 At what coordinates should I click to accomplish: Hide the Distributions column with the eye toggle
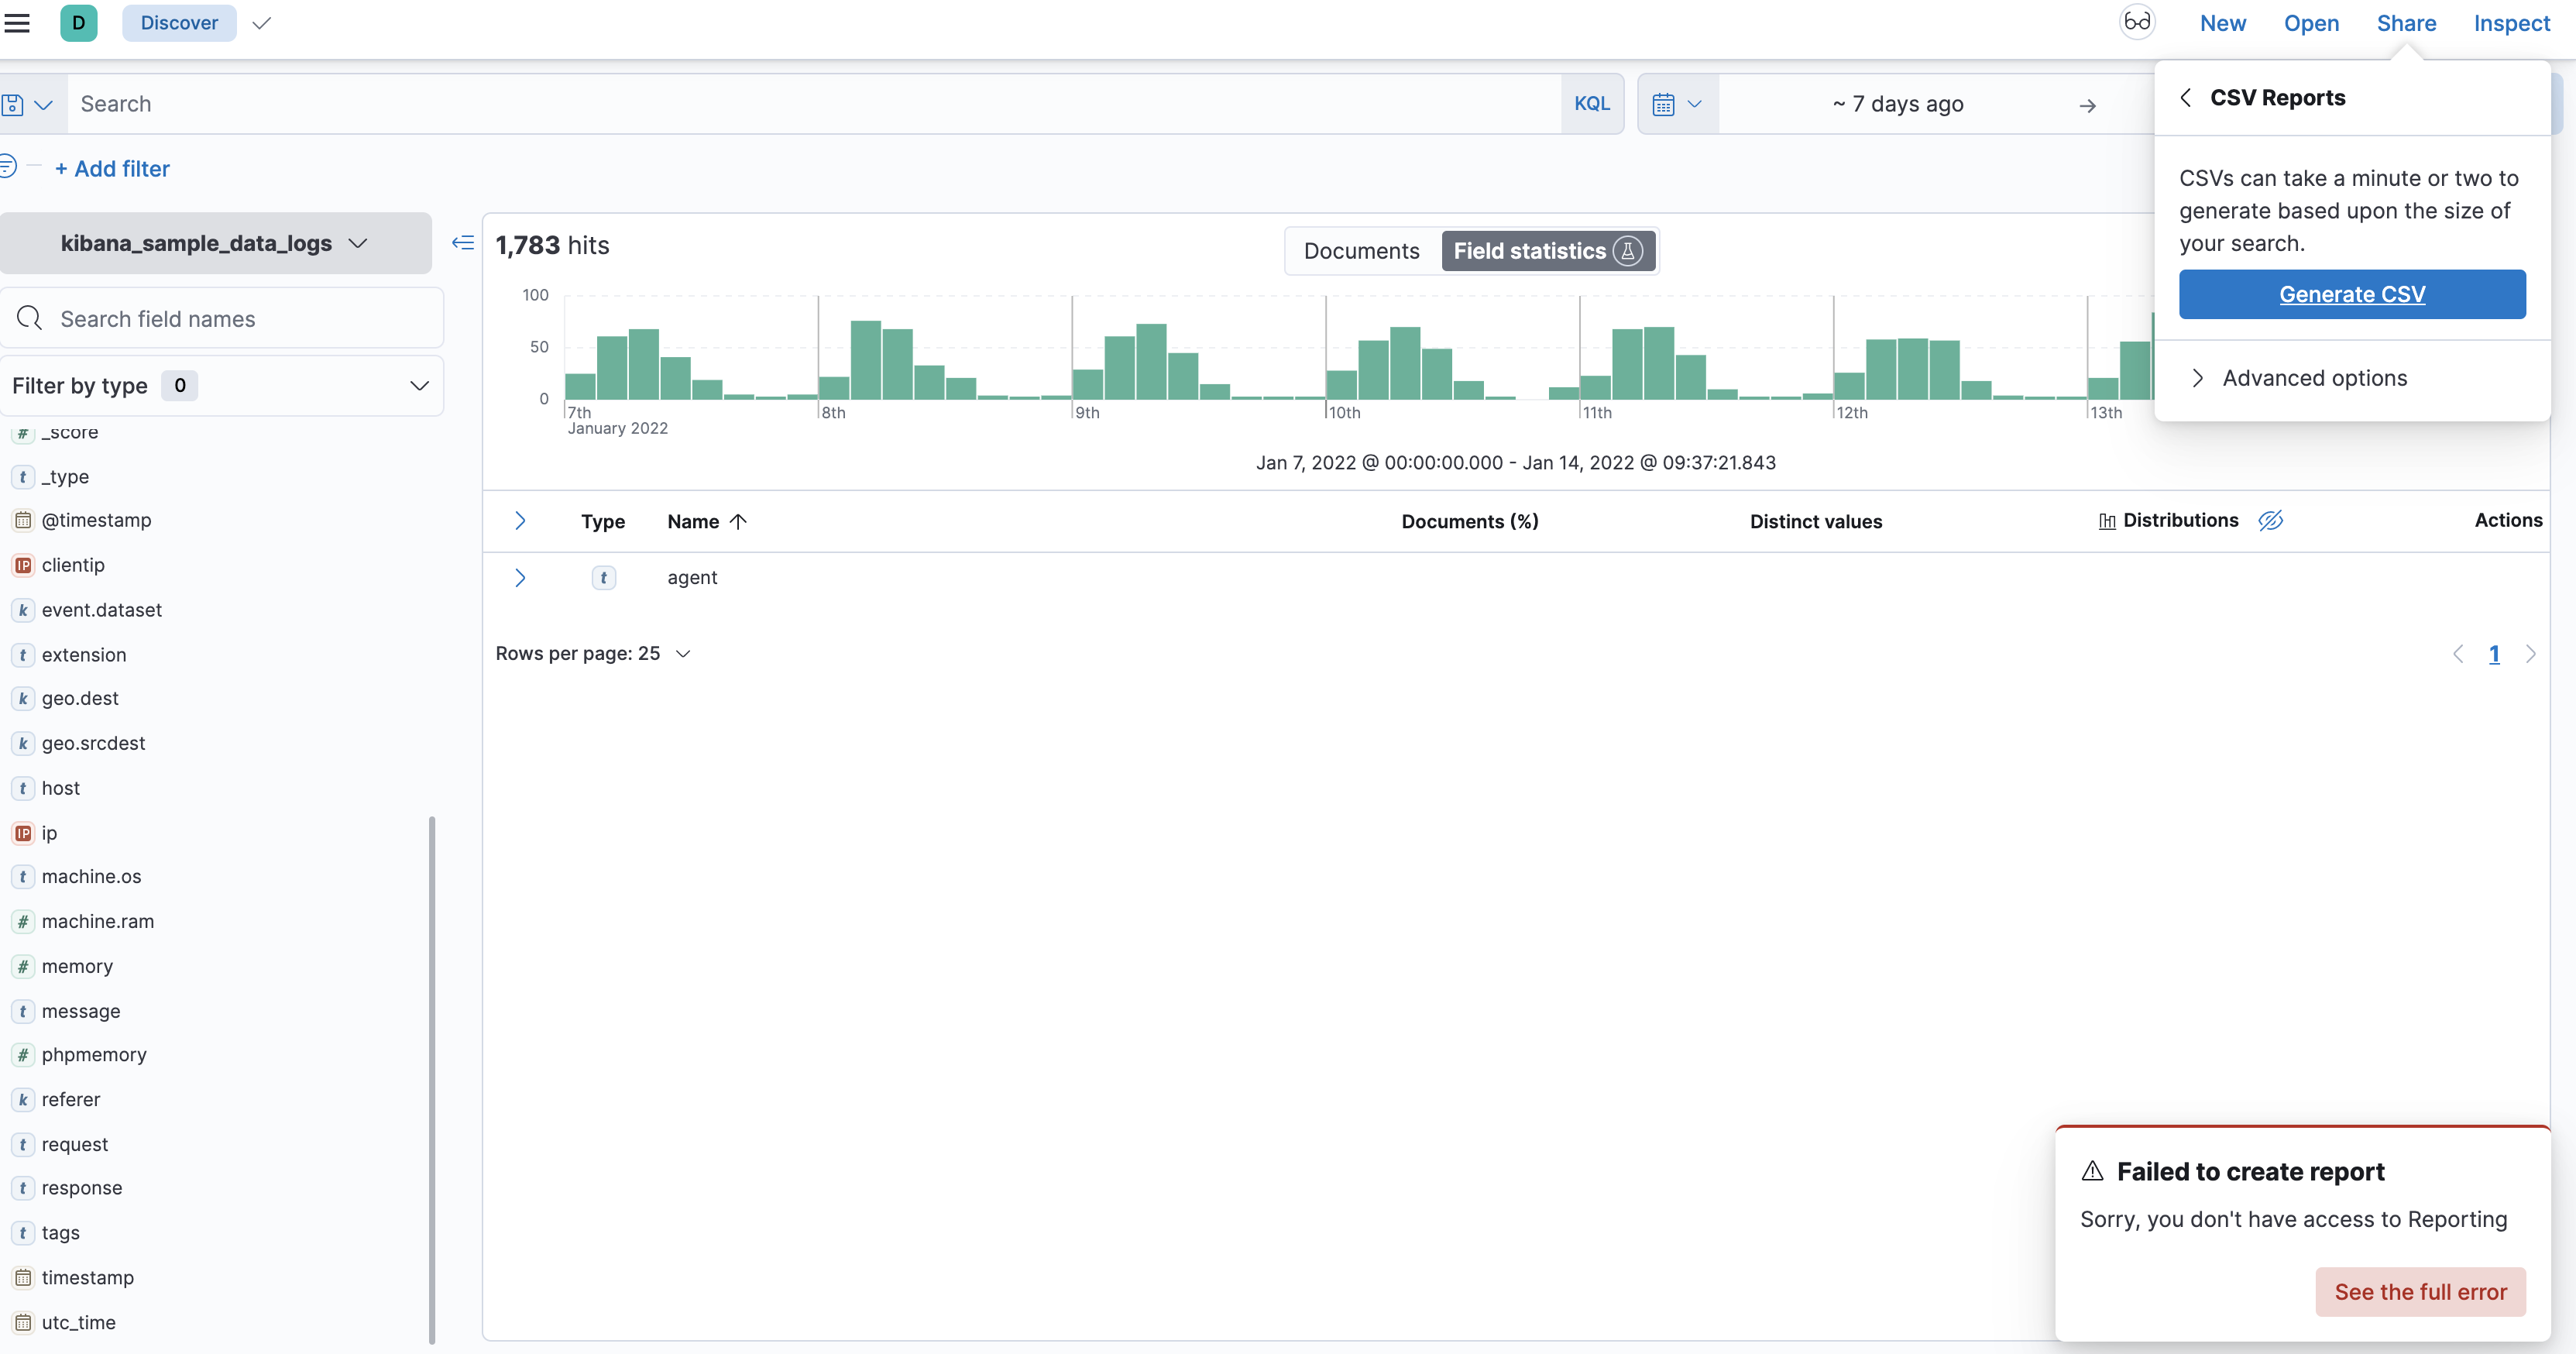click(x=2271, y=520)
